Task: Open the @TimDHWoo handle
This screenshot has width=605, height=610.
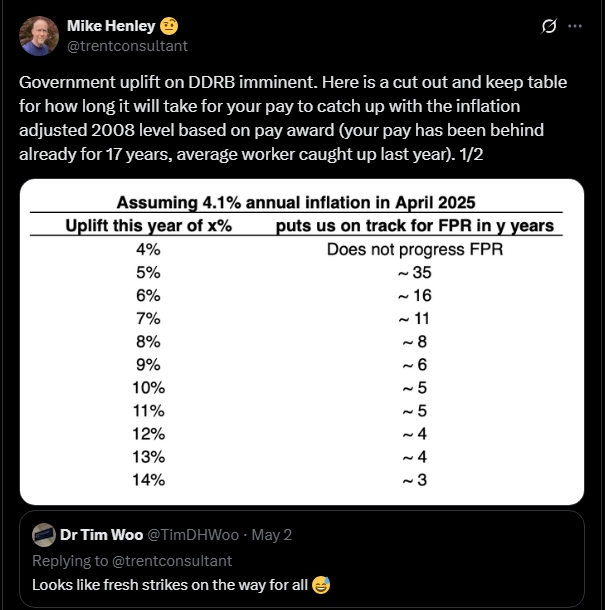Action: pyautogui.click(x=193, y=535)
